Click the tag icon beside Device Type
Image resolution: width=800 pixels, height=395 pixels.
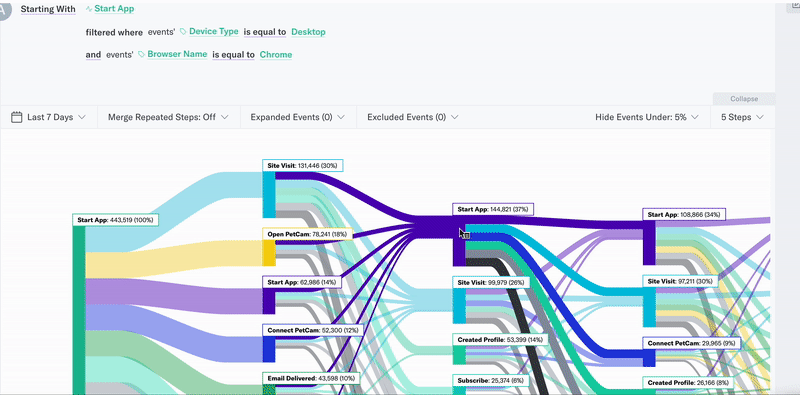click(183, 32)
